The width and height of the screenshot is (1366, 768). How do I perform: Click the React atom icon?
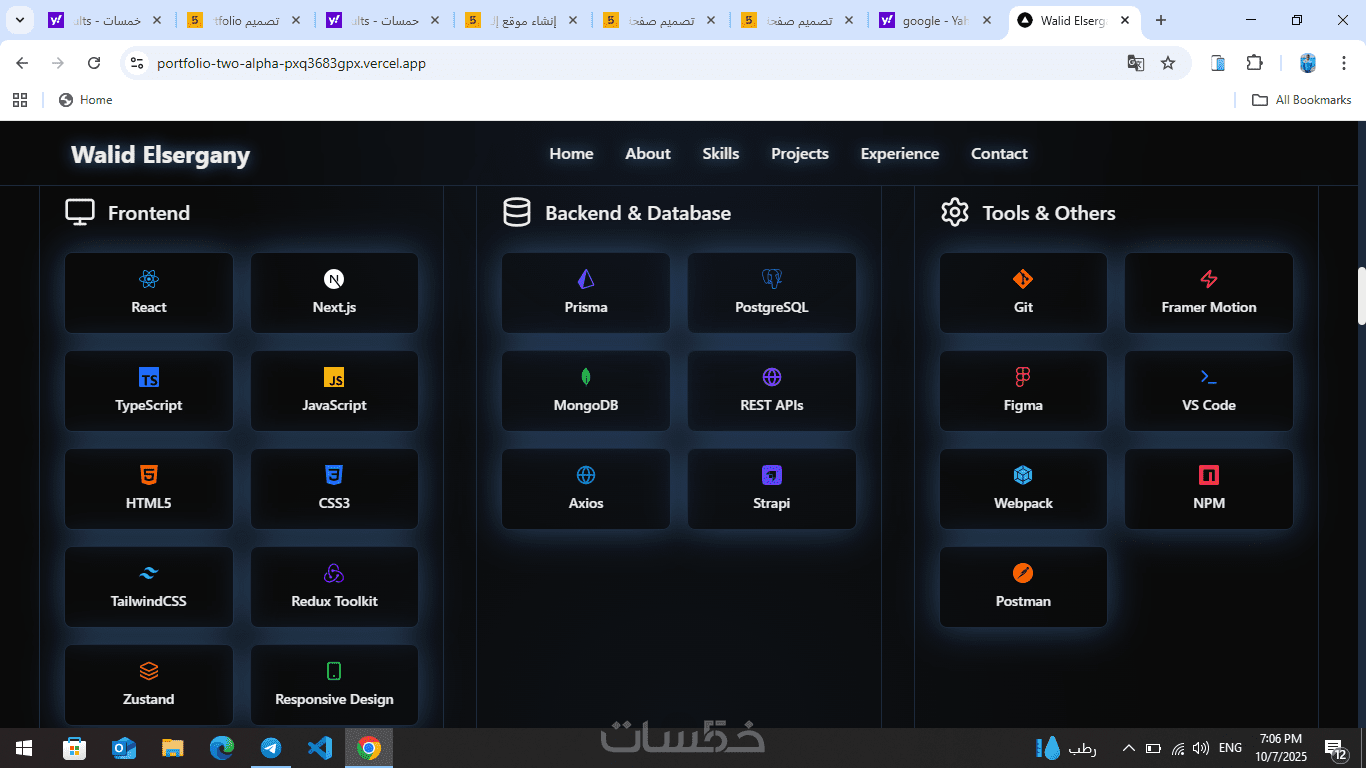(149, 279)
